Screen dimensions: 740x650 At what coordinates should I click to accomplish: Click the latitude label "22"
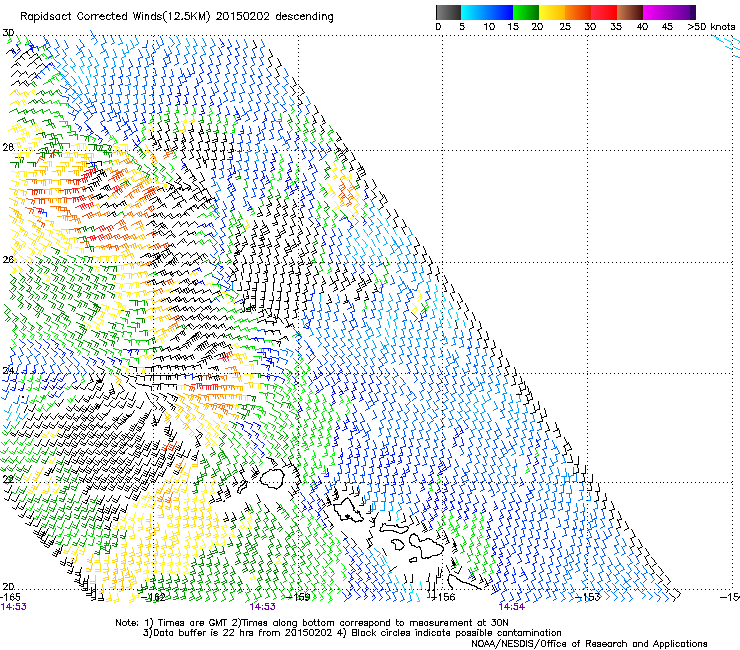coord(8,479)
